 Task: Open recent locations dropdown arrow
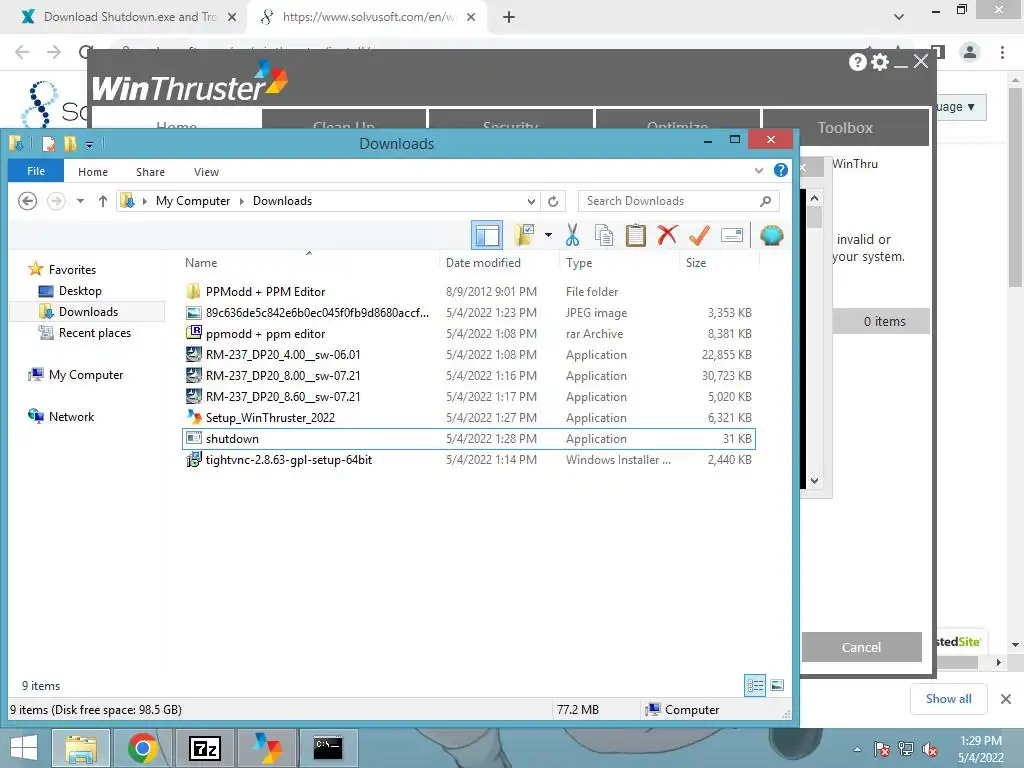click(80, 201)
